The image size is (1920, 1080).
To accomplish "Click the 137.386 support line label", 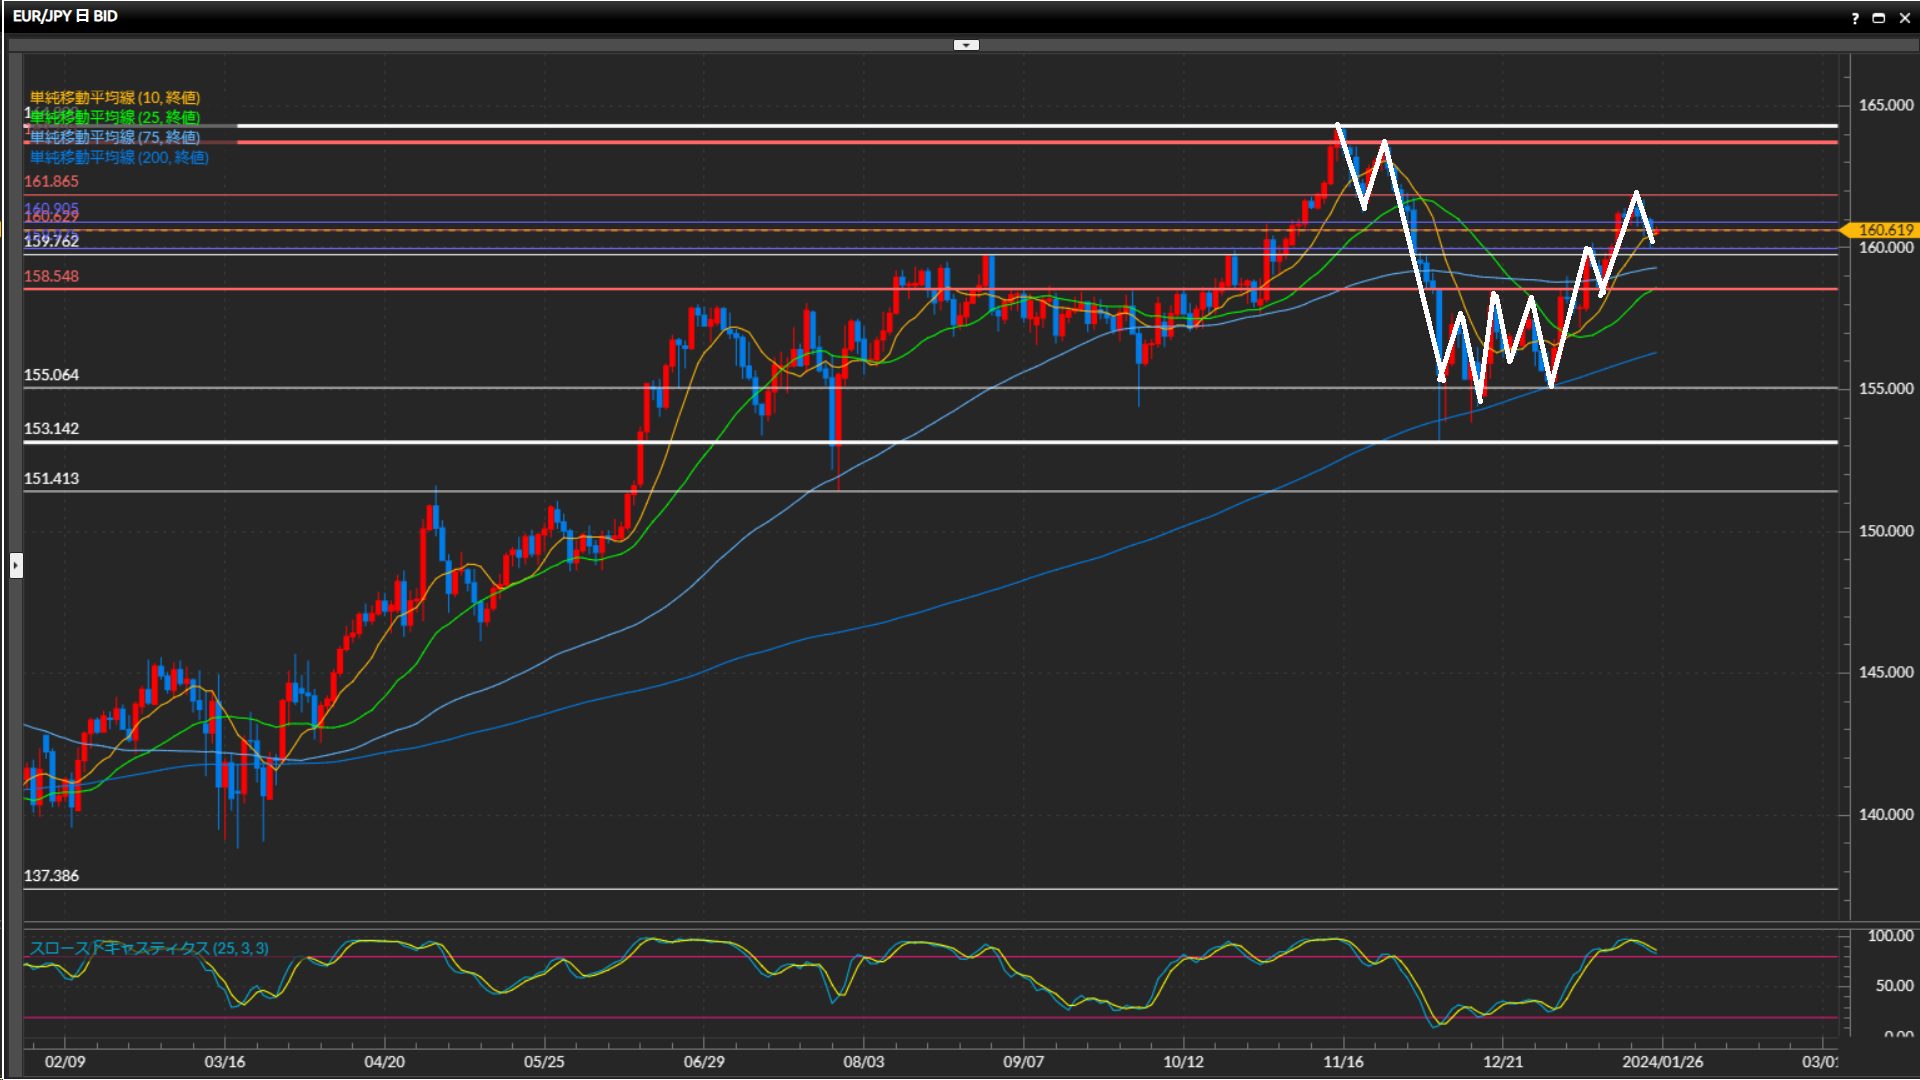I will (51, 875).
